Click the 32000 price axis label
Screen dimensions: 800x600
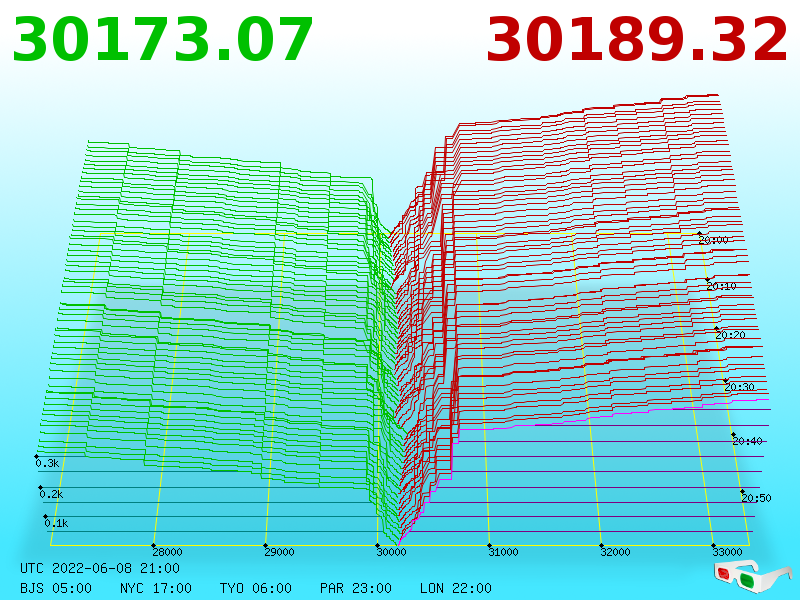click(x=615, y=552)
